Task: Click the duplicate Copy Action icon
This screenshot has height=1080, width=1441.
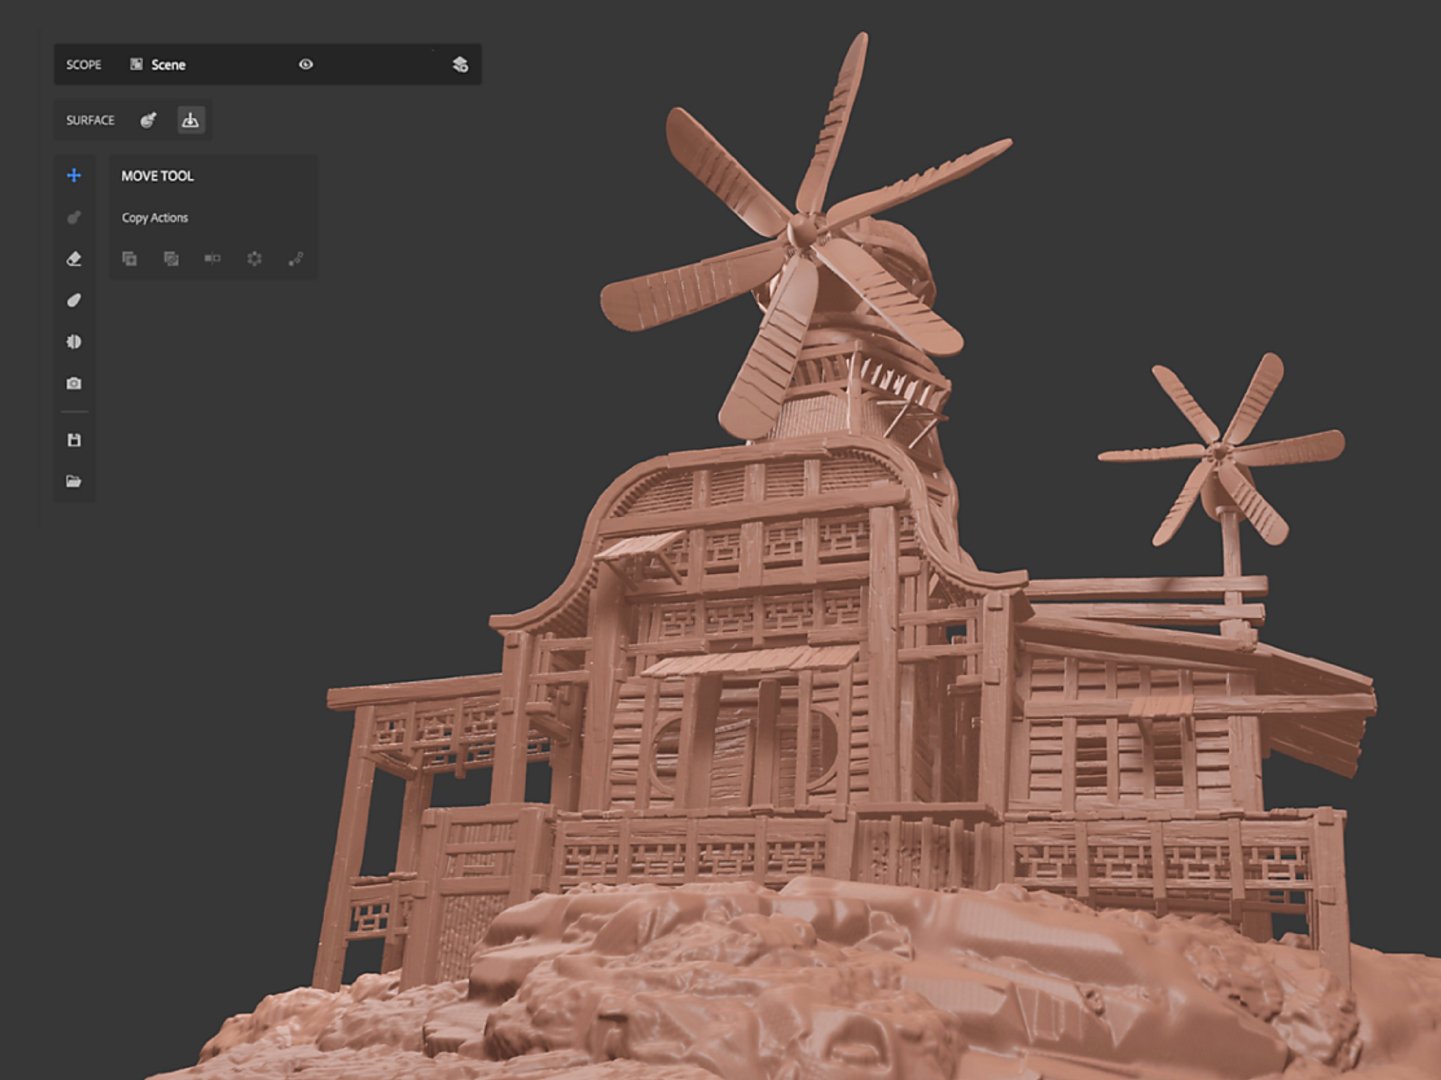Action: pyautogui.click(x=130, y=259)
